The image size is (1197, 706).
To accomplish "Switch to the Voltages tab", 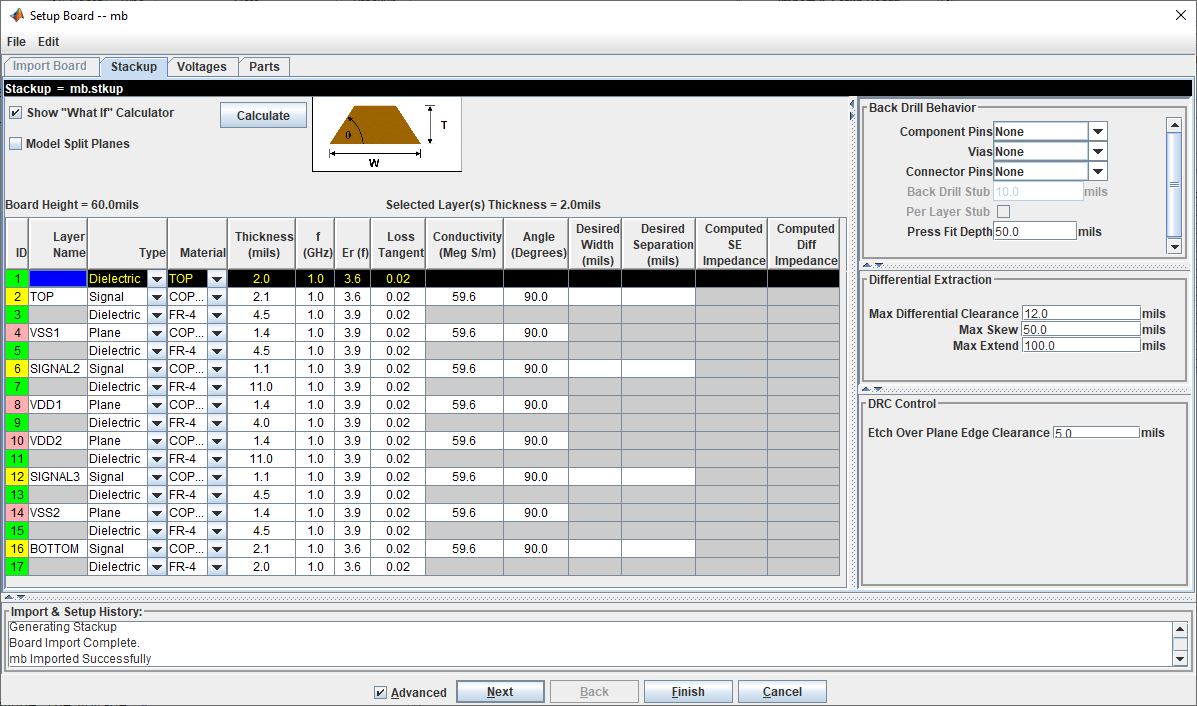I will coord(202,66).
